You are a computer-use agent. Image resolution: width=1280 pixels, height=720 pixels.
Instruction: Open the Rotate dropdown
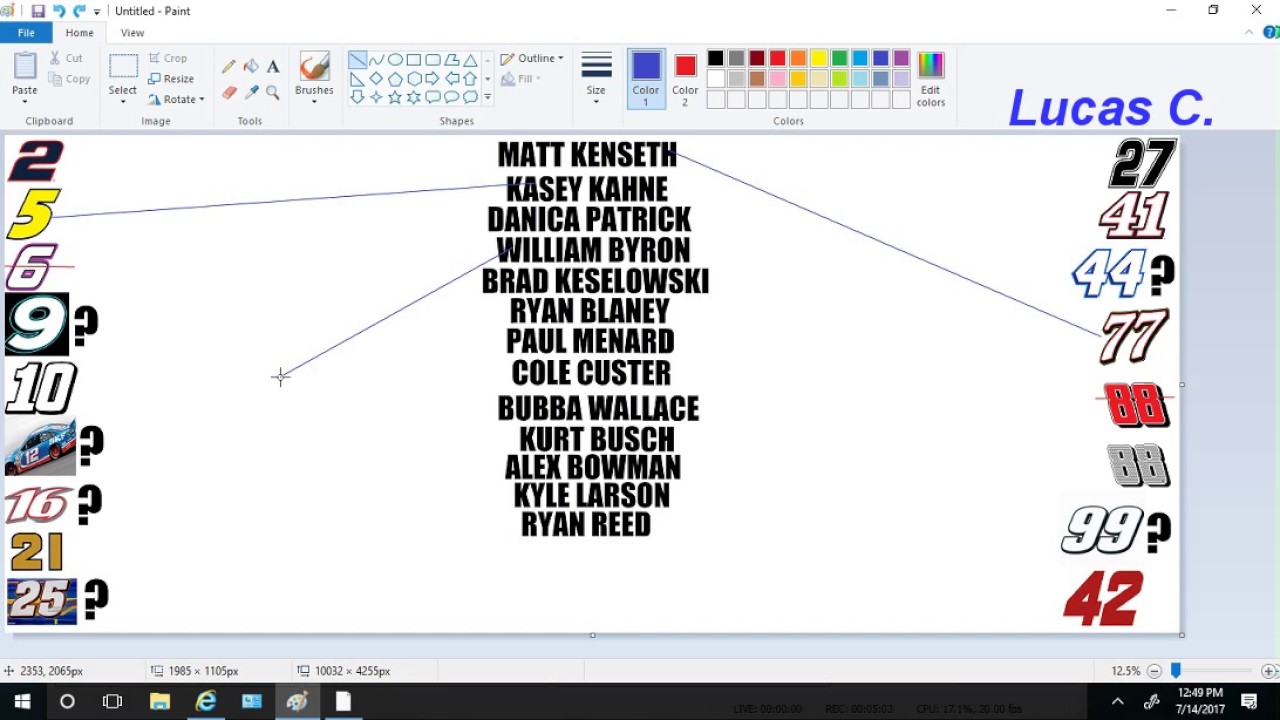(x=176, y=99)
